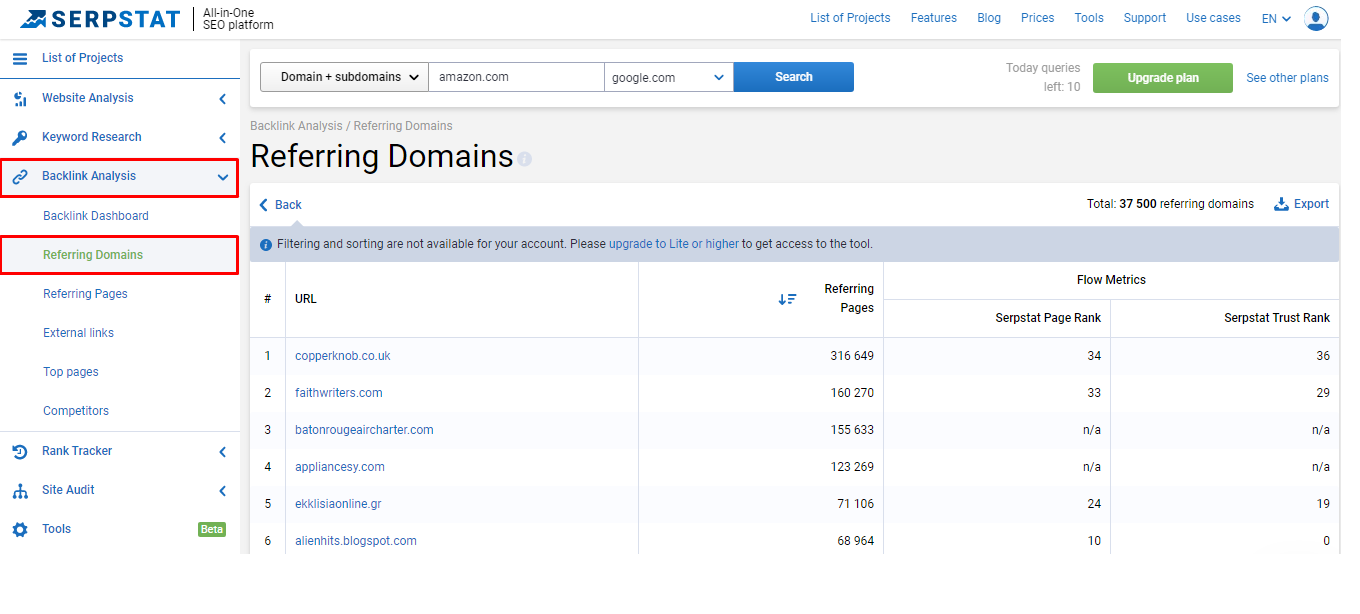The width and height of the screenshot is (1360, 614).
Task: Open List of Projects in top navigation
Action: tap(850, 18)
